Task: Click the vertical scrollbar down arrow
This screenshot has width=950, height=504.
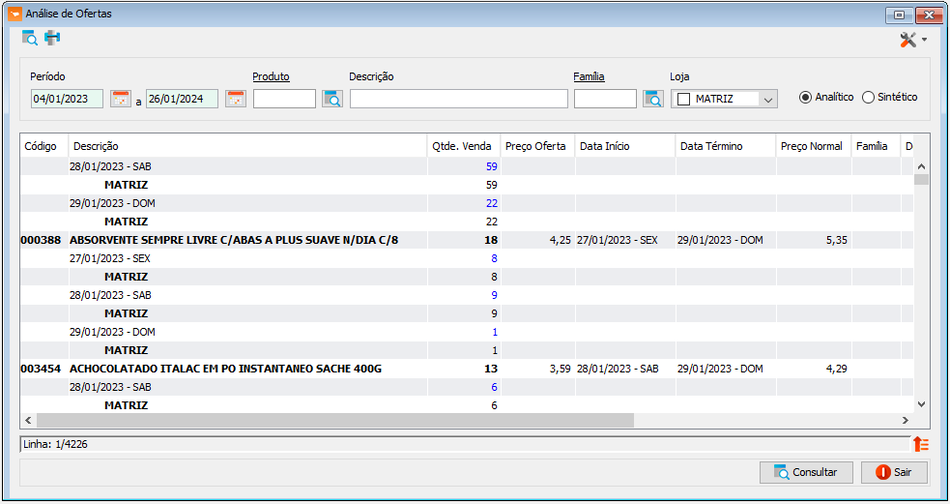Action: point(922,404)
